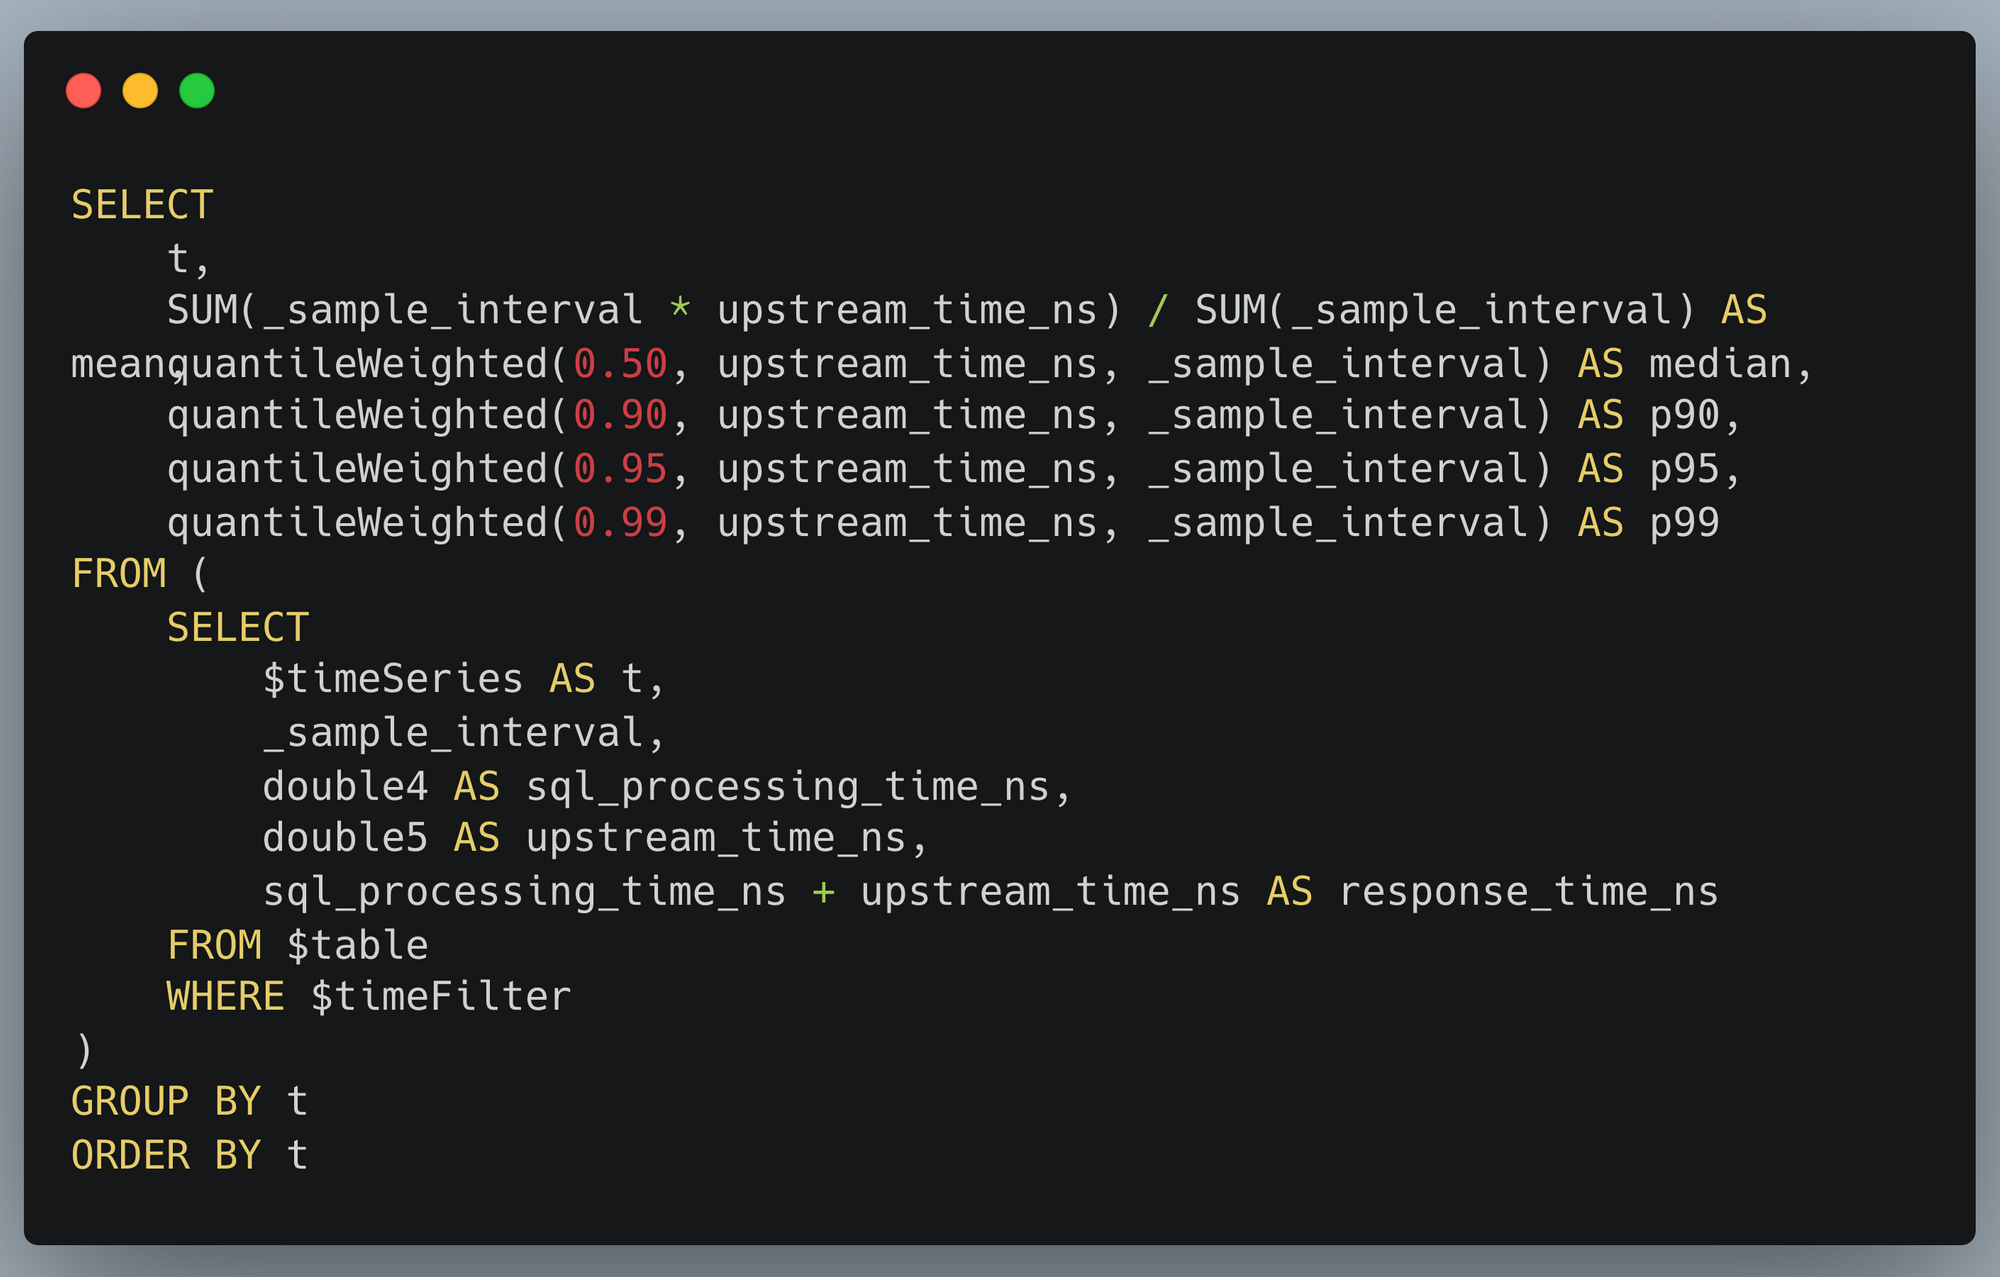This screenshot has height=1277, width=2000.
Task: Click the 0.99 quantile value
Action: click(620, 523)
